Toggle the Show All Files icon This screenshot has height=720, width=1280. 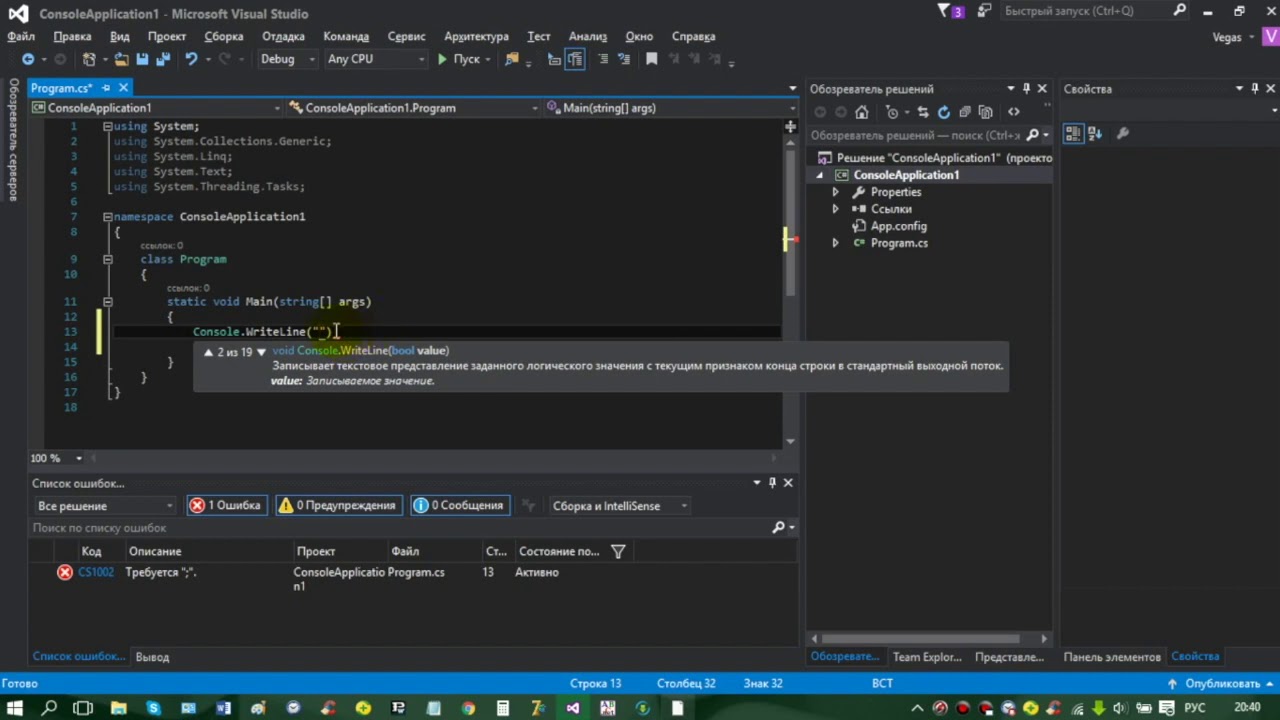coord(986,112)
